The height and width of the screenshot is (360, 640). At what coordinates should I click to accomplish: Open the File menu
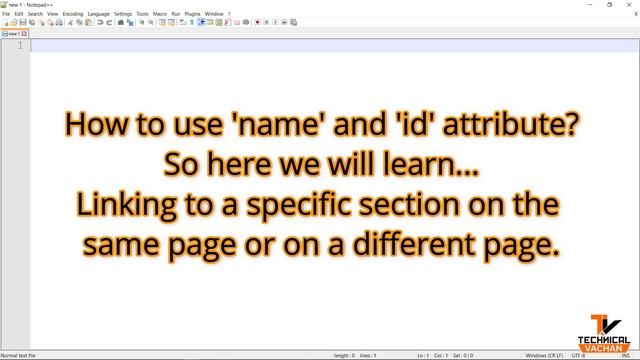[x=6, y=14]
